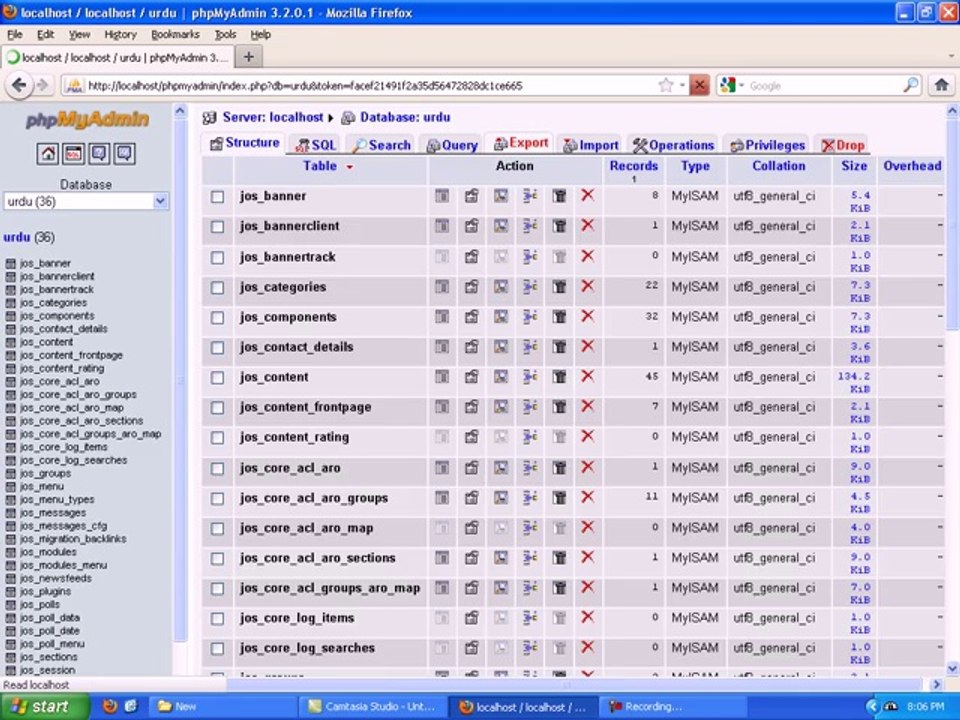Open phpMyAdmin Home icon in sidebar
Viewport: 960px width, 720px height.
tap(47, 153)
